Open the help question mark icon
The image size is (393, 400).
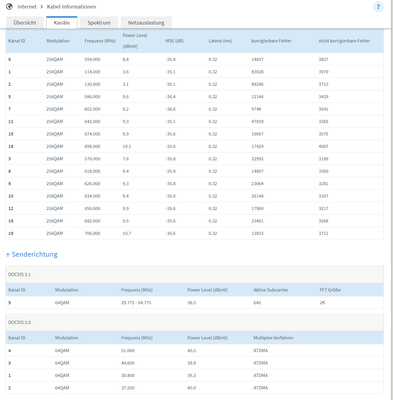pyautogui.click(x=378, y=7)
